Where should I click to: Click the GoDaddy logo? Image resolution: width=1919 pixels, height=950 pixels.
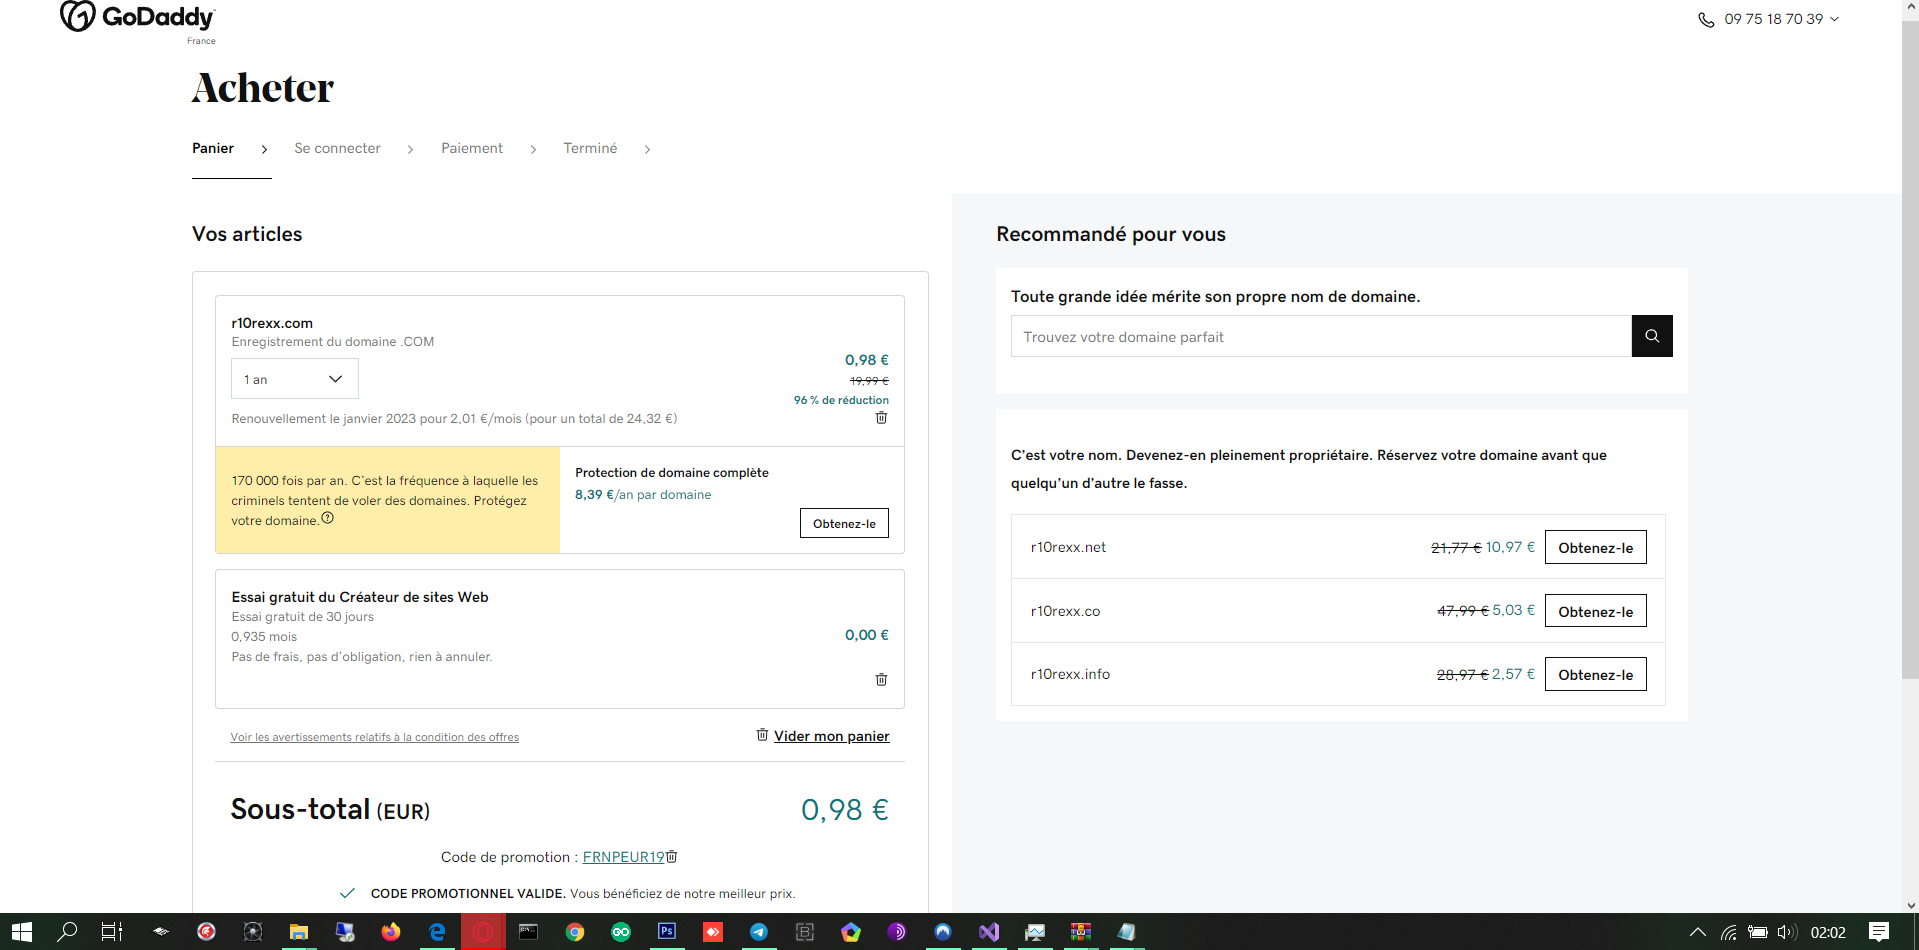point(137,18)
